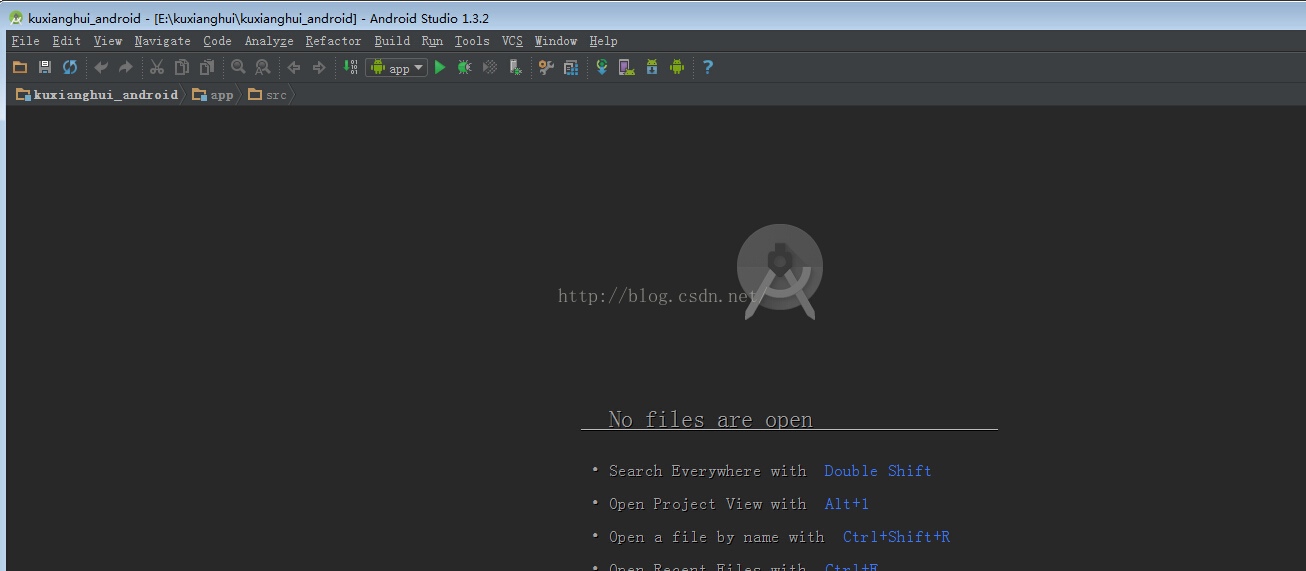This screenshot has height=571, width=1306.
Task: Click the Paste clipboard icon
Action: (x=207, y=67)
